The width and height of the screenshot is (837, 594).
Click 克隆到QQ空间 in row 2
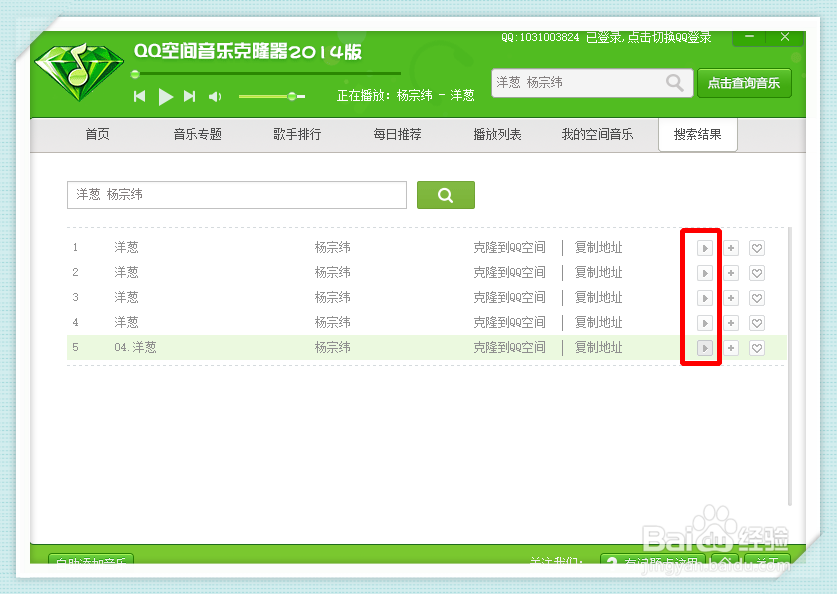tap(509, 273)
